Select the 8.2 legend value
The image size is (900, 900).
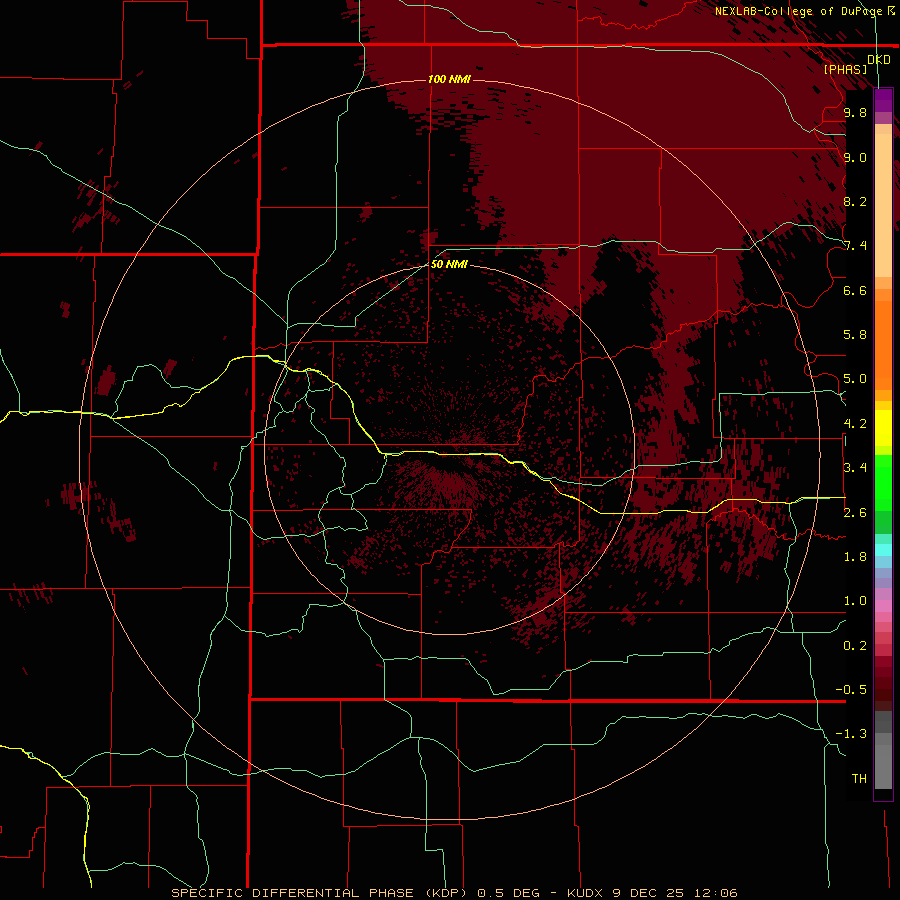coord(855,201)
